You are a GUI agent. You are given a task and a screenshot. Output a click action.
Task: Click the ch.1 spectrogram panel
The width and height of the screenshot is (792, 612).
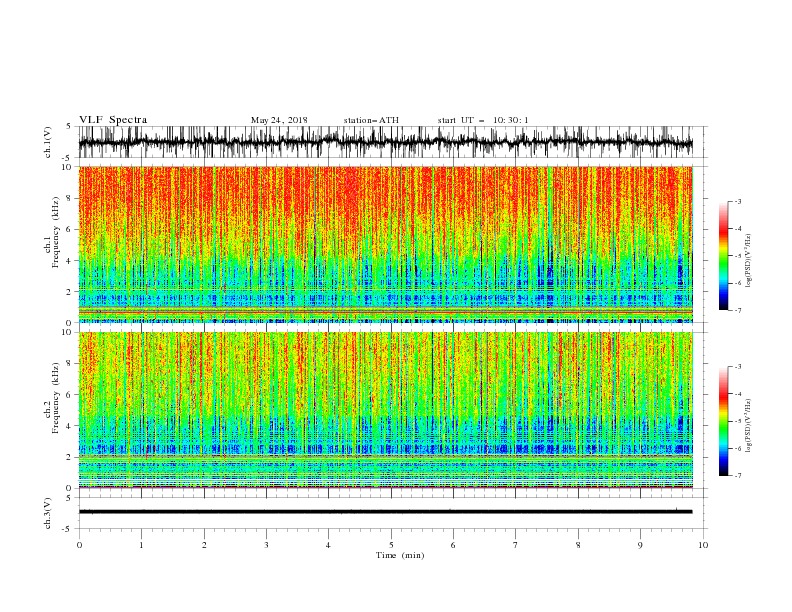point(386,244)
